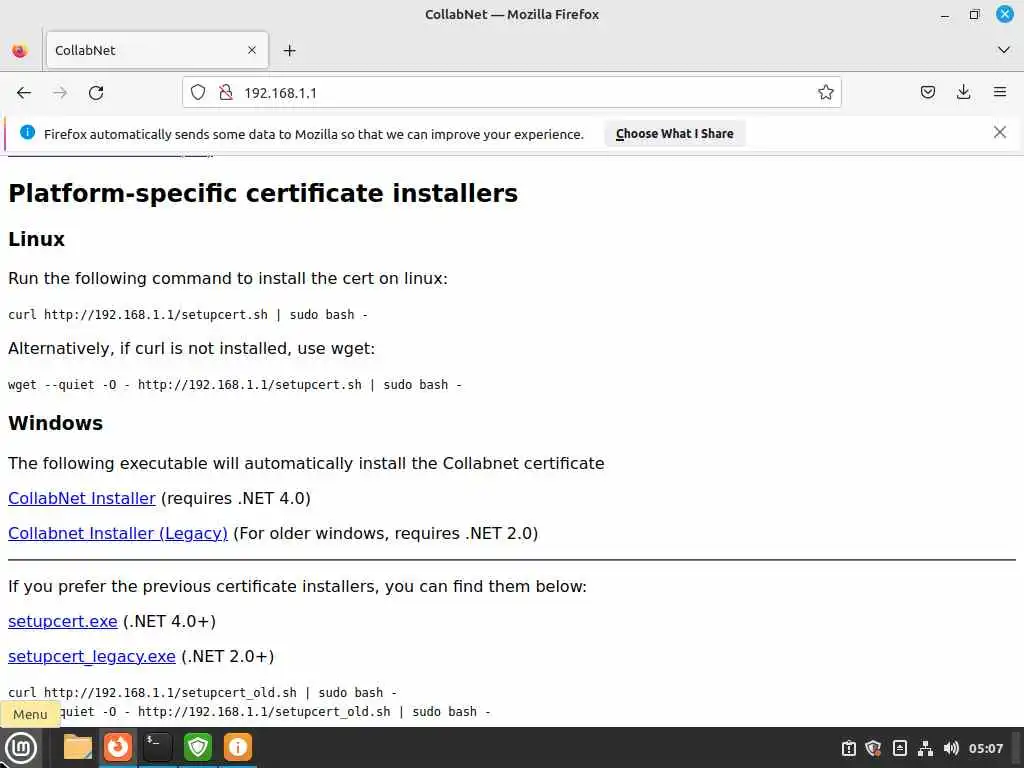Click the update manager shield tray icon
This screenshot has width=1024, height=768.
point(873,748)
